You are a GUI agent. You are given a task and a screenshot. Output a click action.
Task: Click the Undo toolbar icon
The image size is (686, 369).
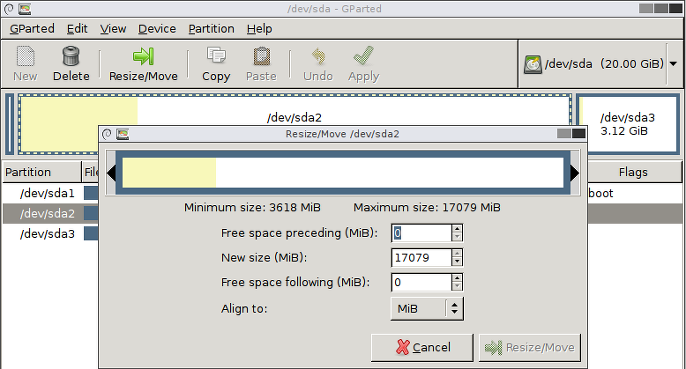(318, 56)
